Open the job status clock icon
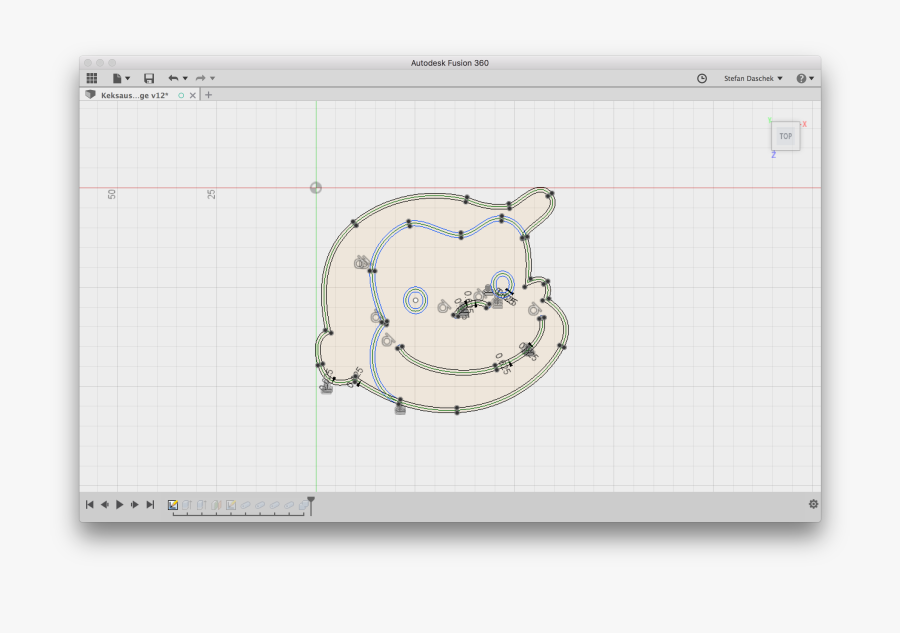The height and width of the screenshot is (633, 900). [702, 78]
